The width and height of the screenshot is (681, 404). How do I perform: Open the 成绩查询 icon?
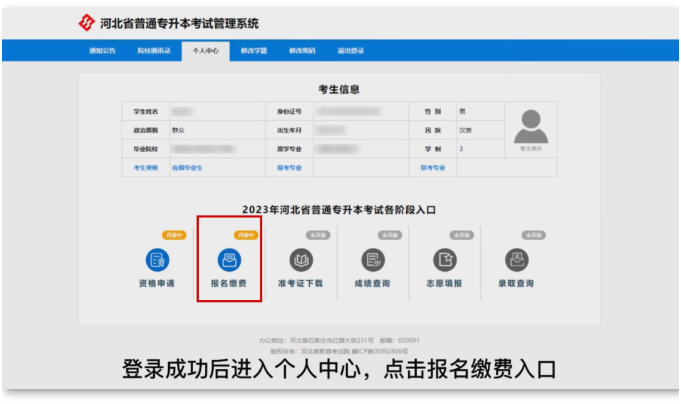373,260
